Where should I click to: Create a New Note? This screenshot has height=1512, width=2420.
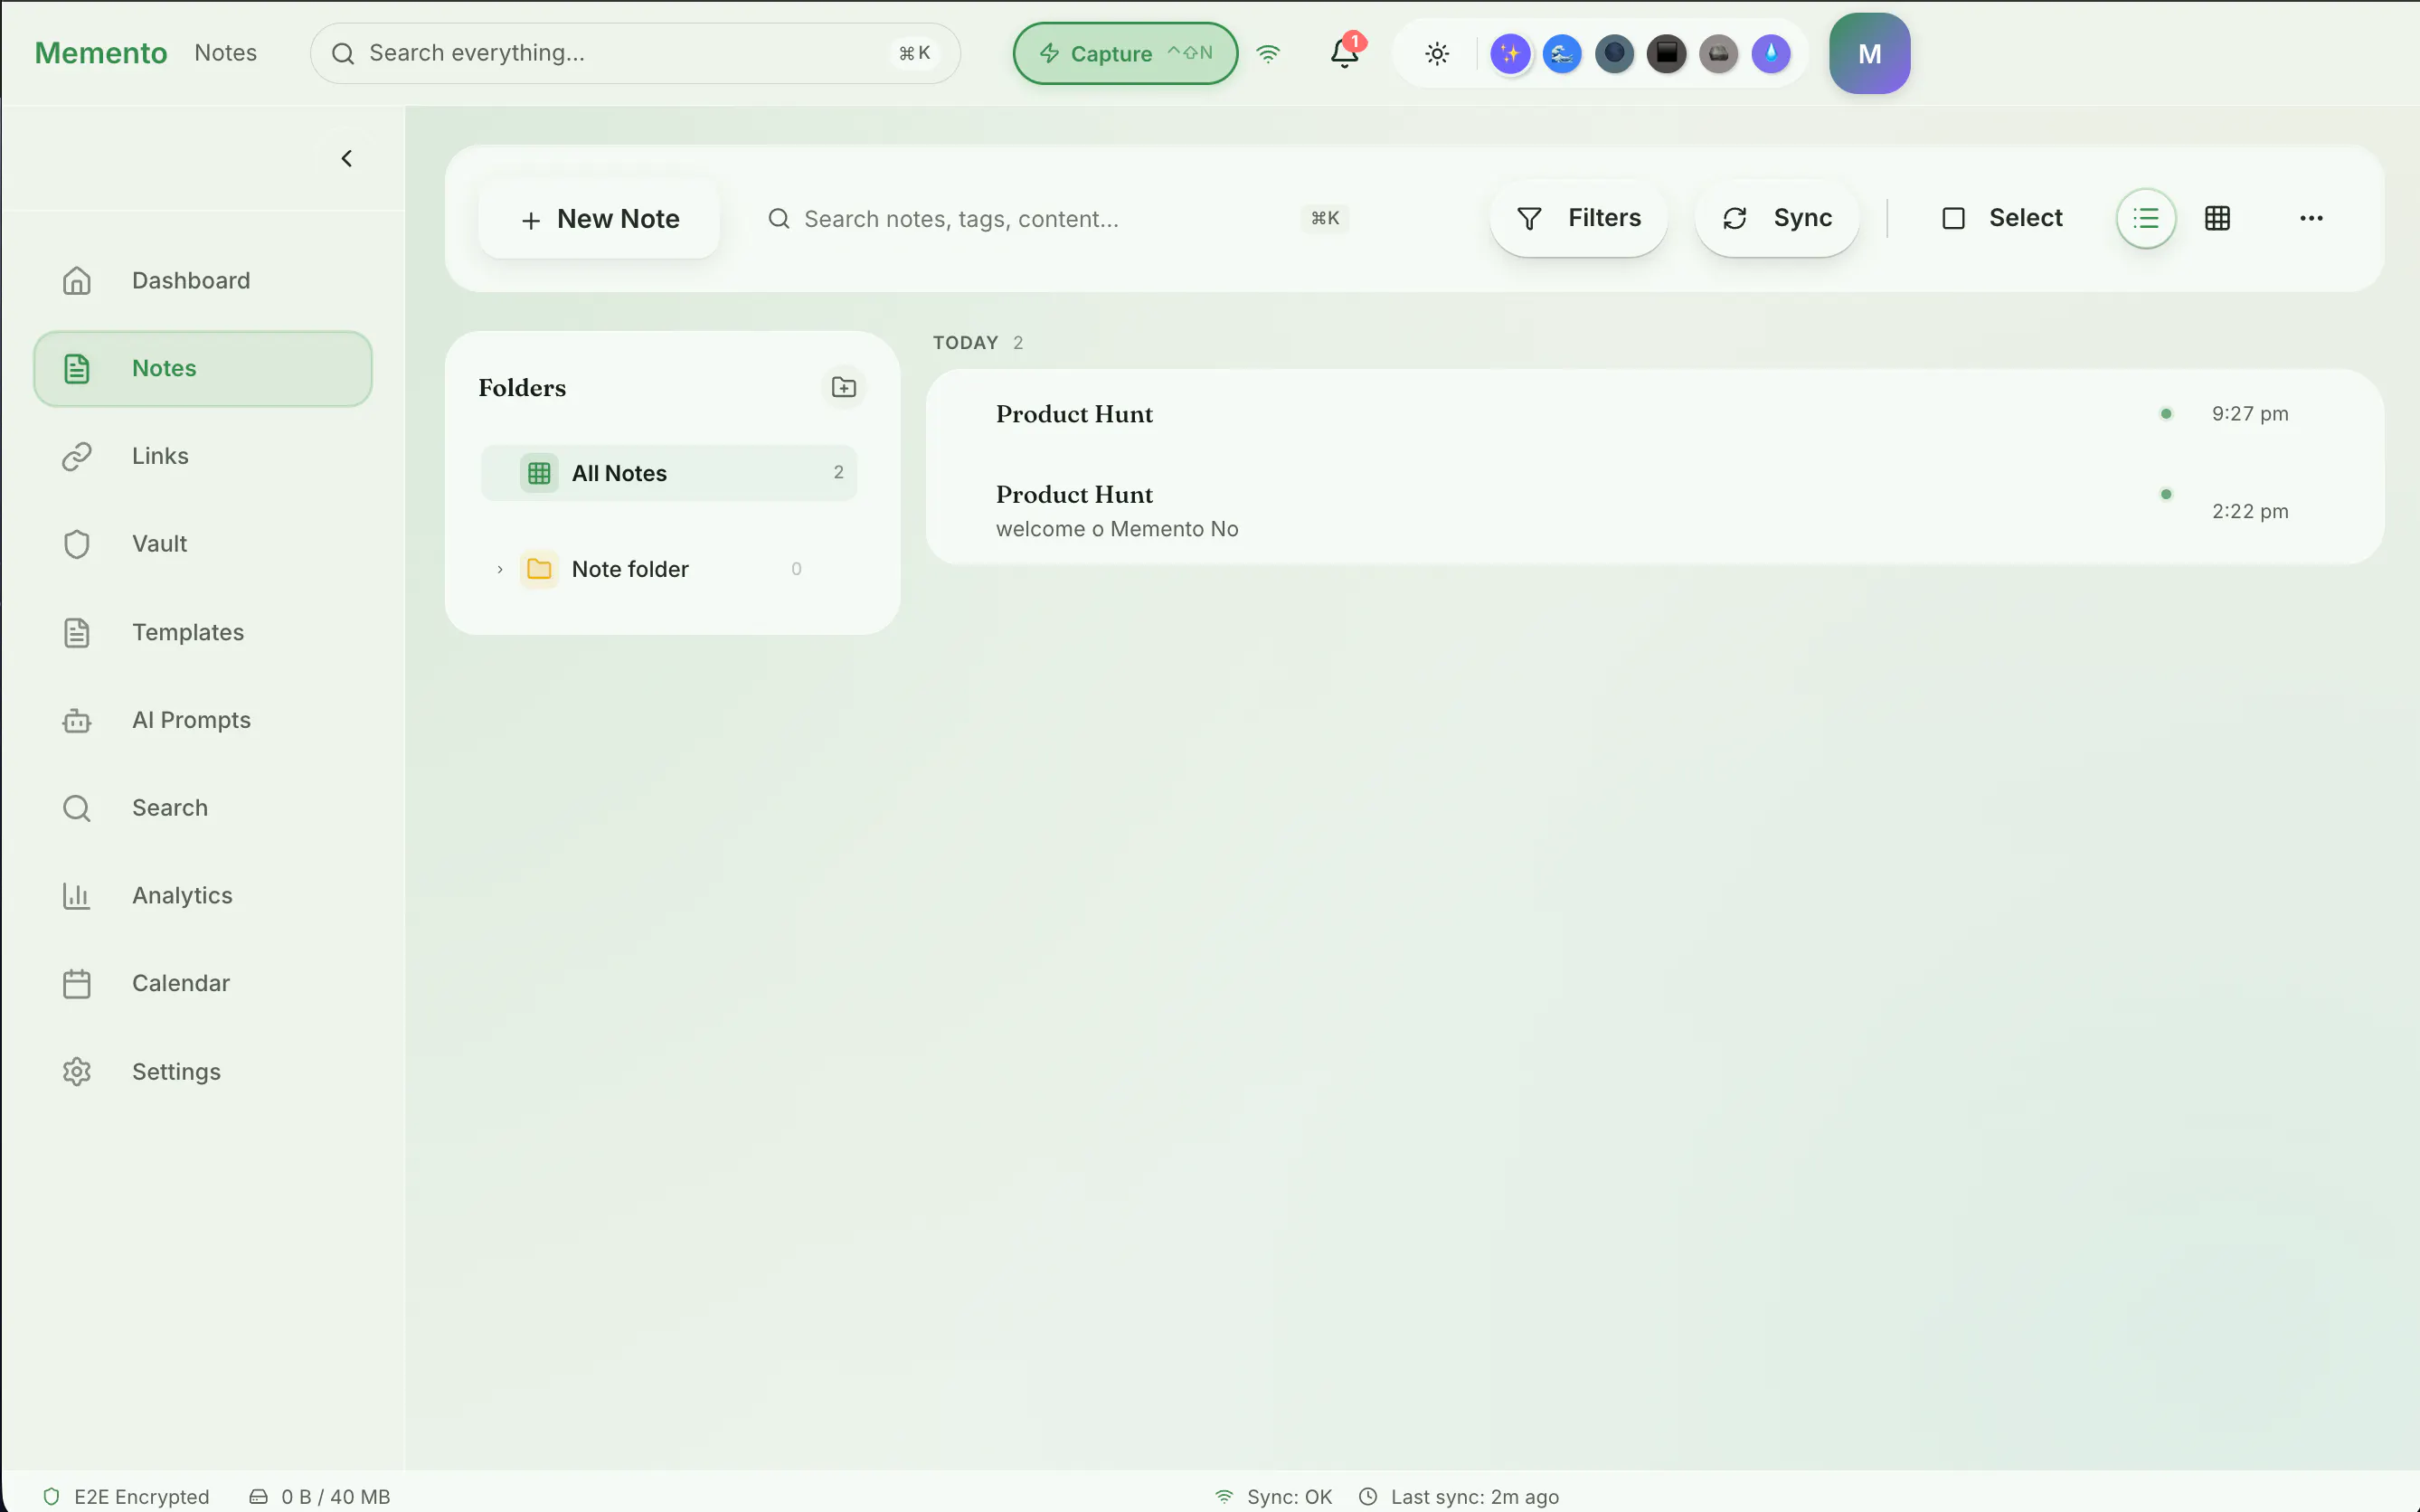tap(599, 219)
